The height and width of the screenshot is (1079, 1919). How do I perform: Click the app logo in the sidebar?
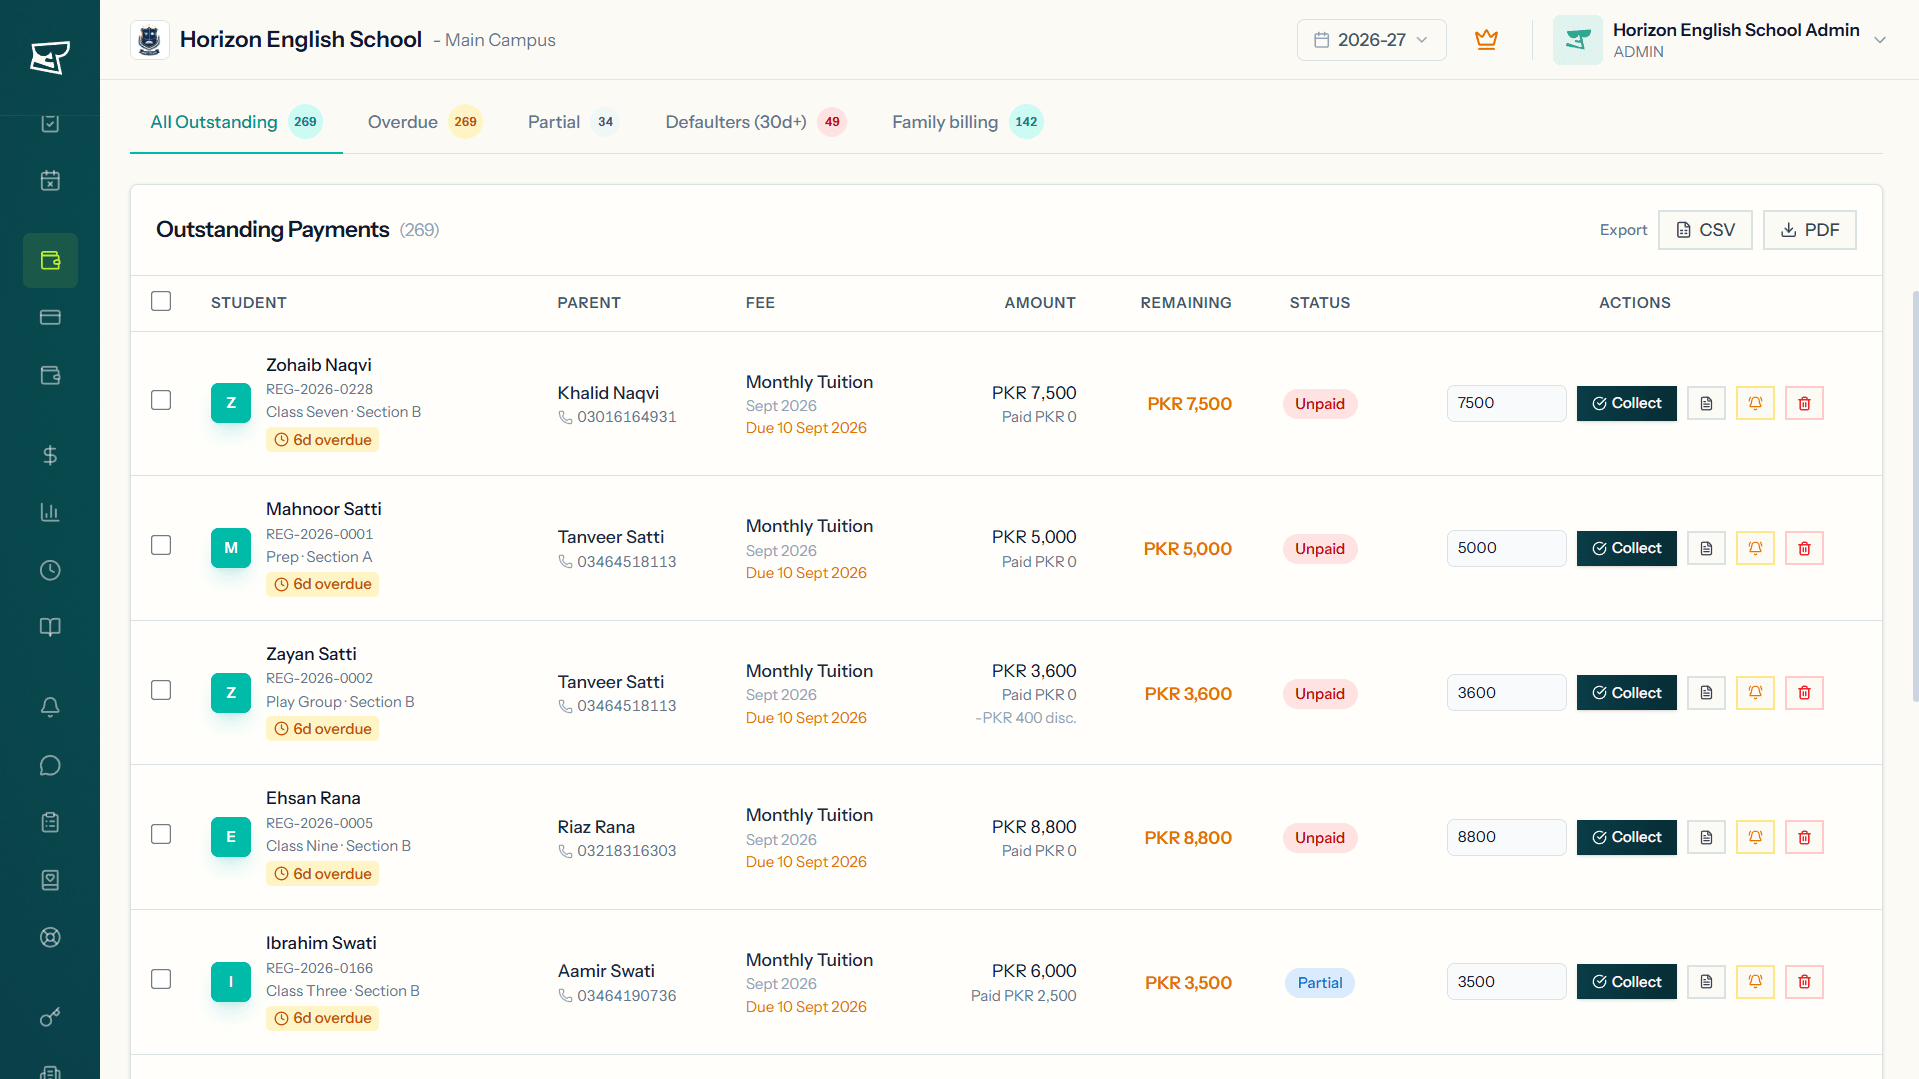click(x=49, y=57)
